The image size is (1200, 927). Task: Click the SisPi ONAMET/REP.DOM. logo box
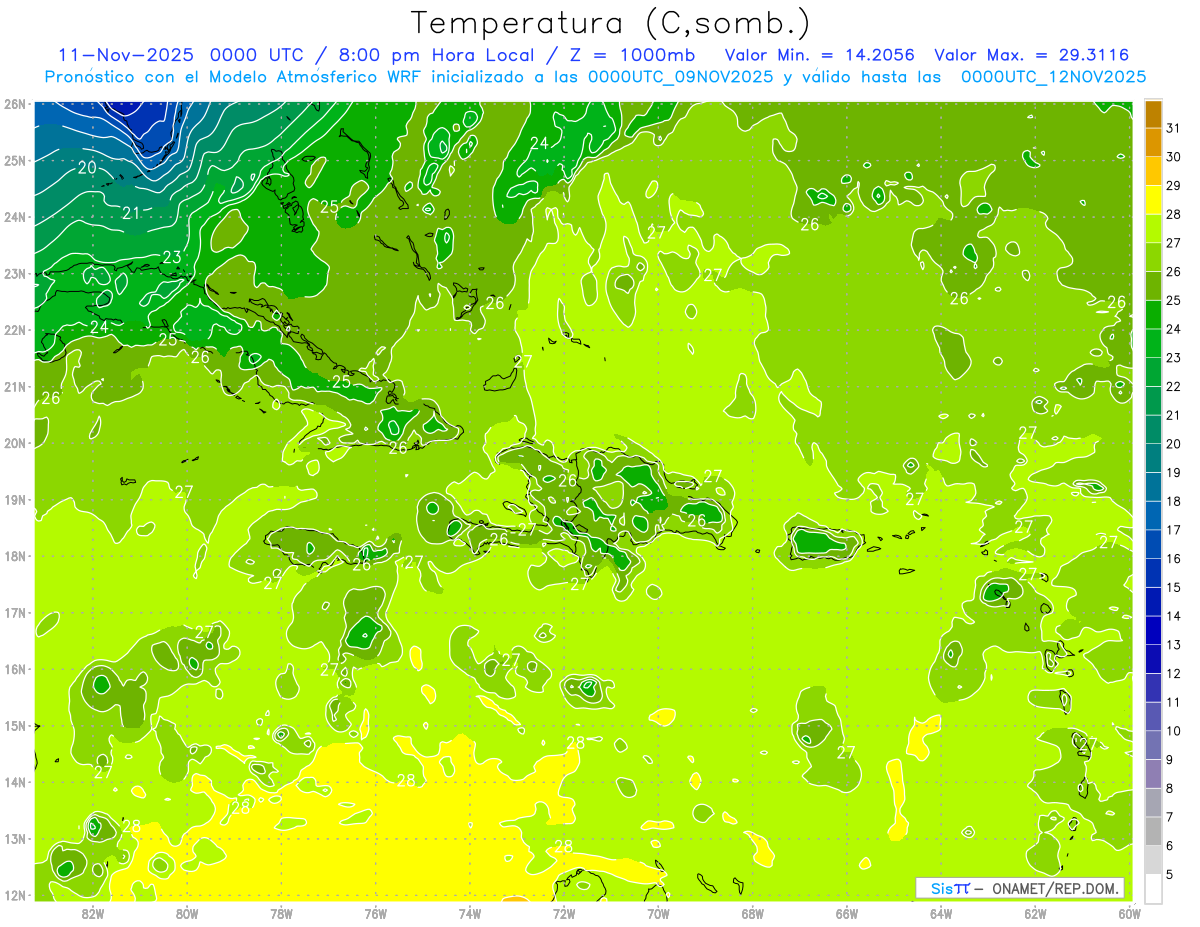tap(1020, 888)
